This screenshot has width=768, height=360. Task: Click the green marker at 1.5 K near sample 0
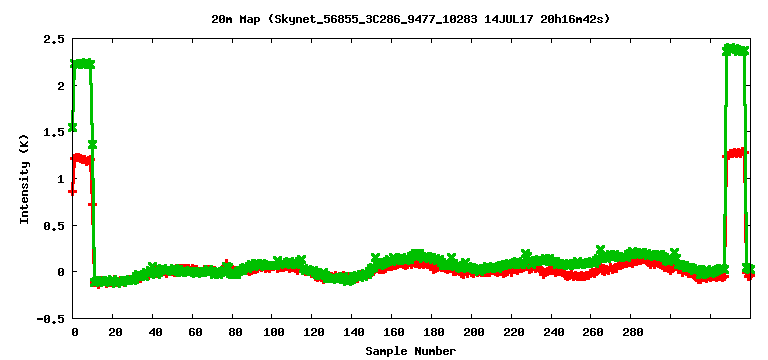[x=72, y=127]
